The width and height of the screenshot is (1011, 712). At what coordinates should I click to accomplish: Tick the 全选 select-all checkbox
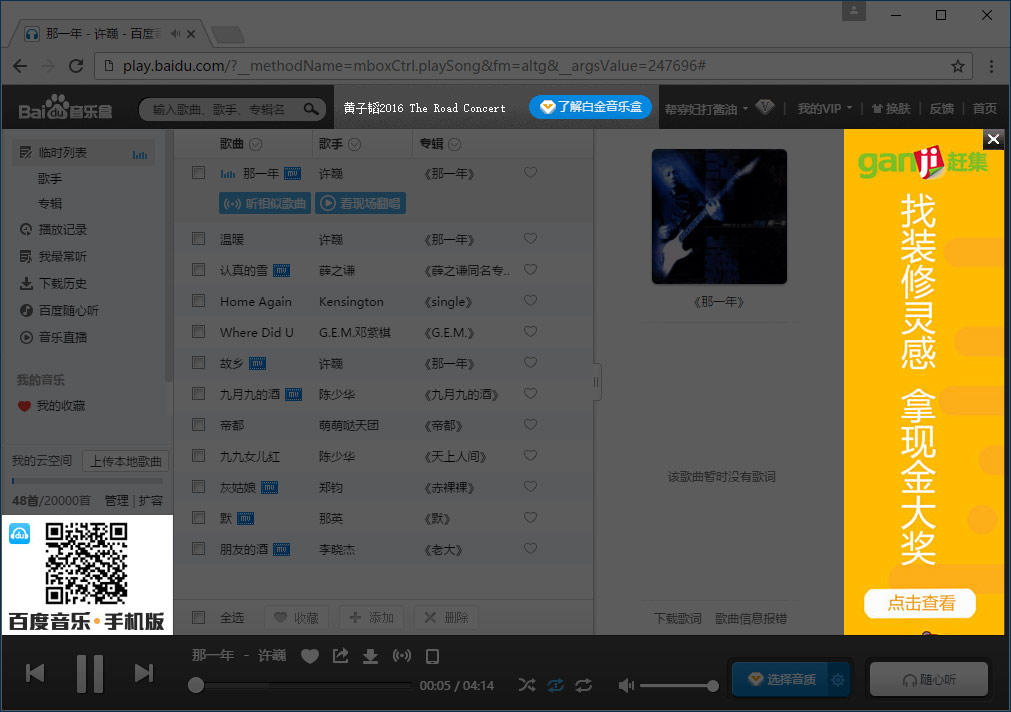tap(199, 618)
